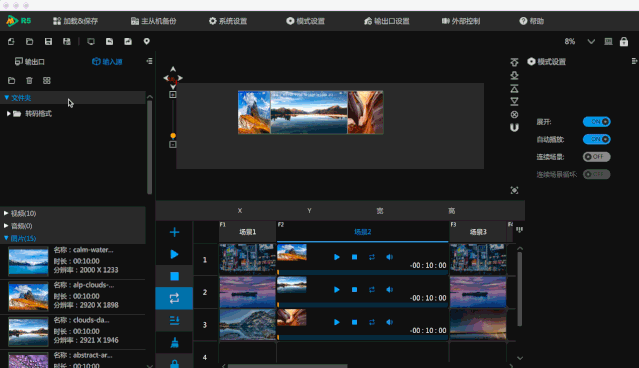Viewport: 639px width, 368px height.
Task: Toggle the highlighted loop button in scene sidebar
Action: click(174, 298)
